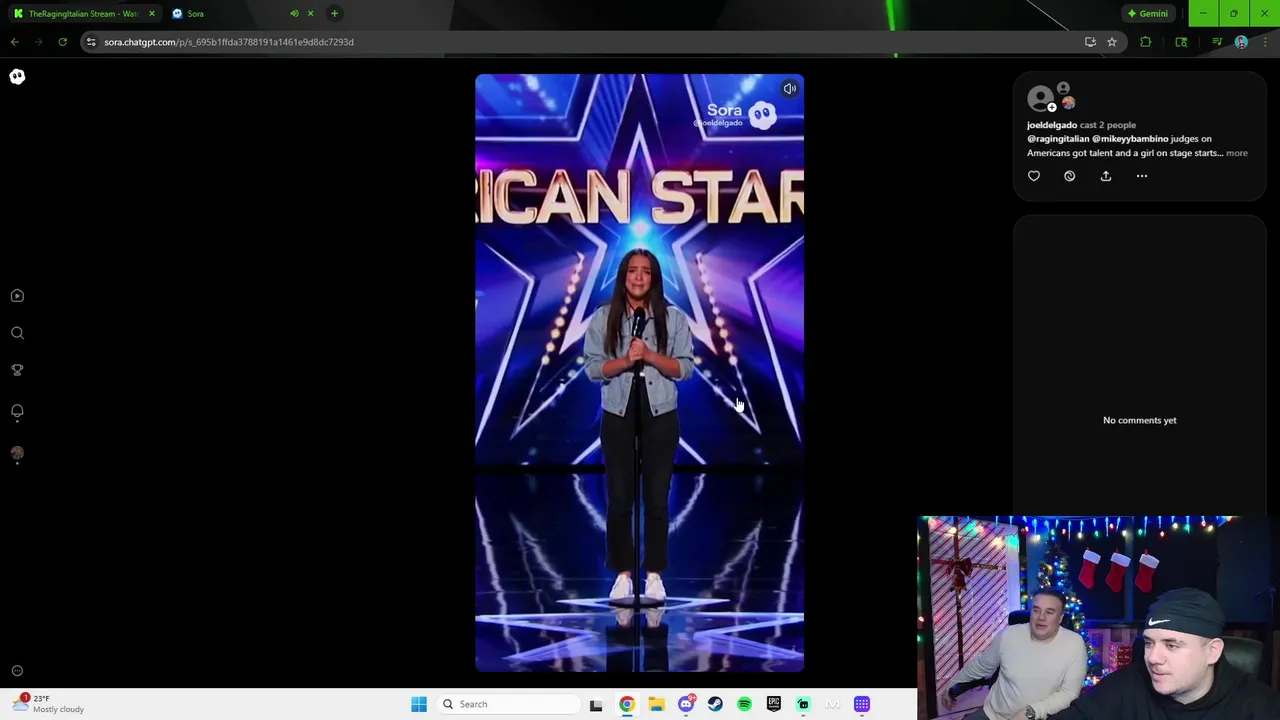This screenshot has height=720, width=1280.
Task: Click the "cast 2 people" text
Action: [x=1108, y=125]
